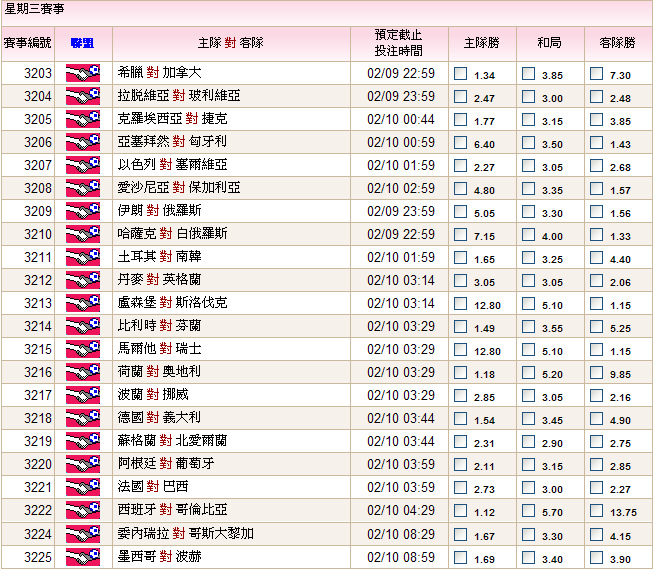Click the blue 聯盟 column header link
The height and width of the screenshot is (571, 655).
(x=83, y=43)
